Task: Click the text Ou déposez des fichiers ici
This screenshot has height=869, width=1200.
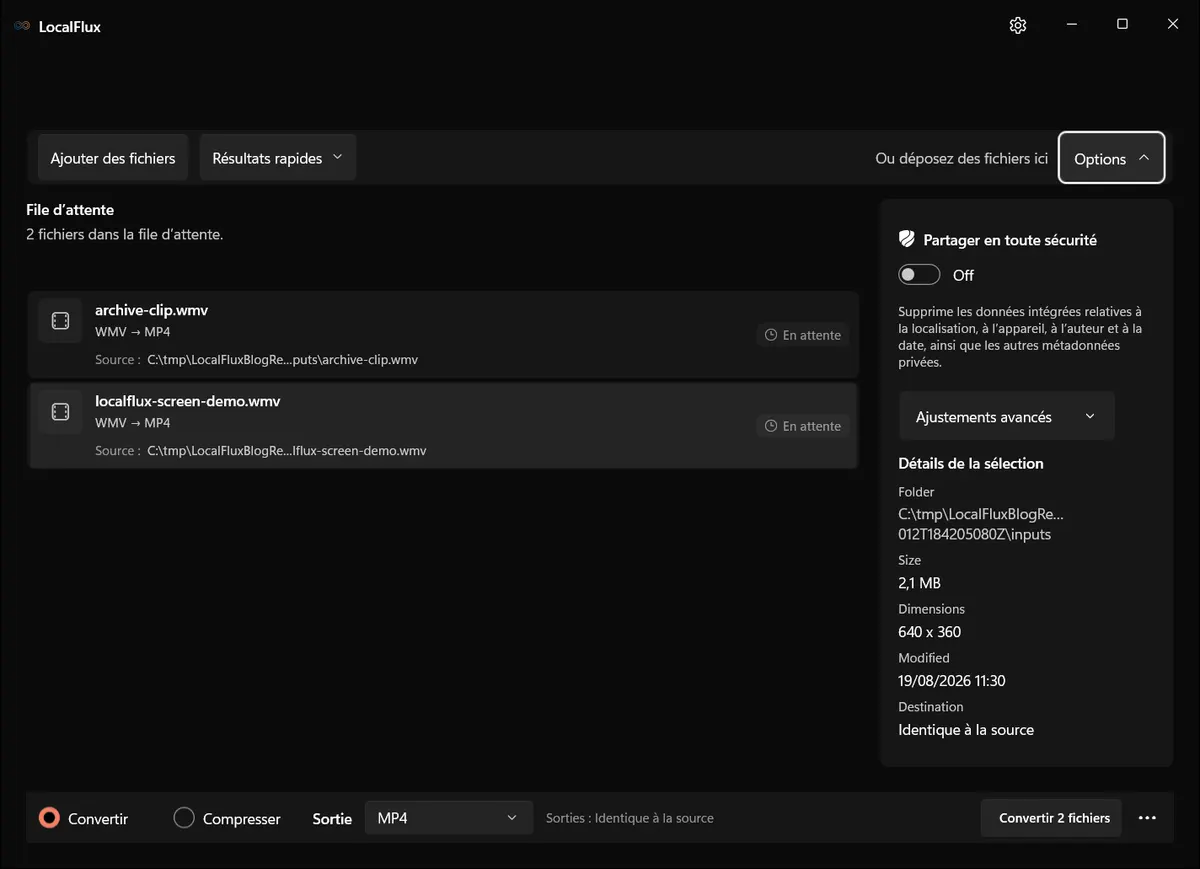Action: [962, 158]
